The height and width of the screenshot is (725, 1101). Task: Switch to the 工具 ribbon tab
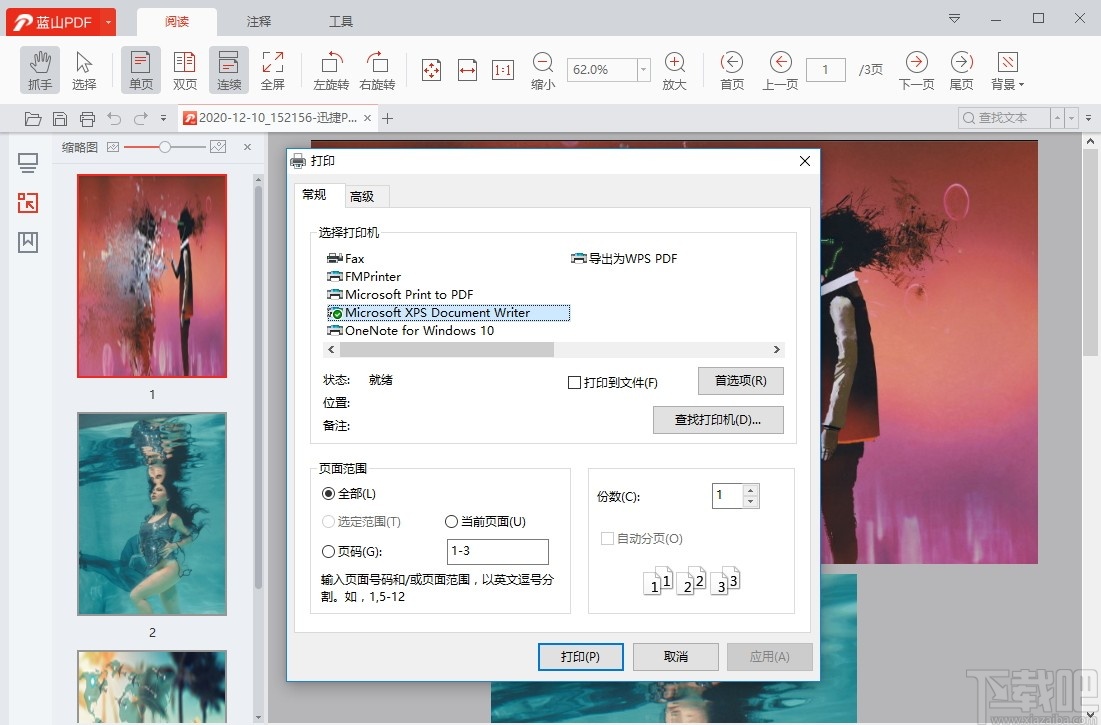pos(340,21)
